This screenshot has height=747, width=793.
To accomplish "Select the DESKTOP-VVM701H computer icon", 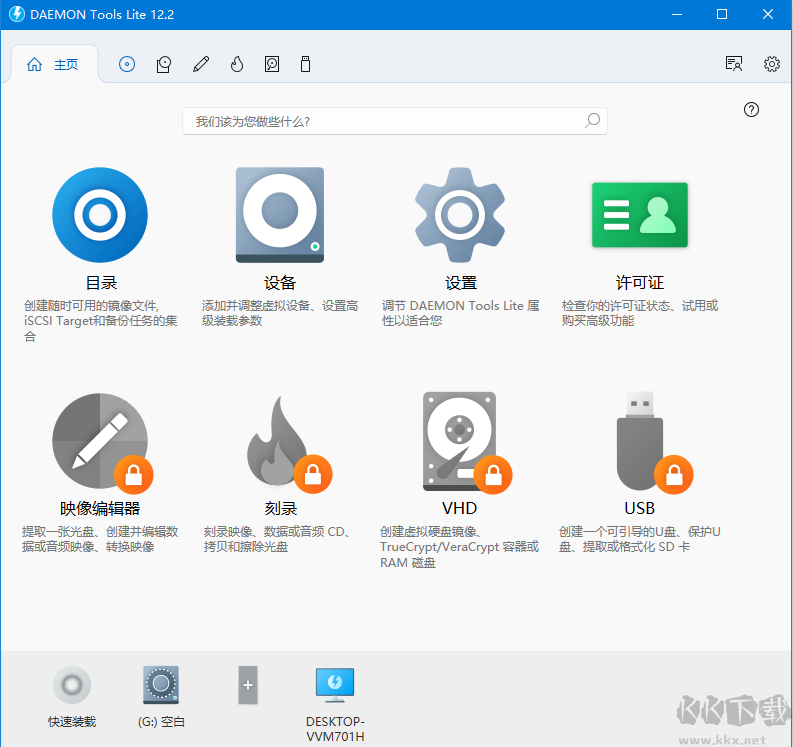I will [x=335, y=685].
